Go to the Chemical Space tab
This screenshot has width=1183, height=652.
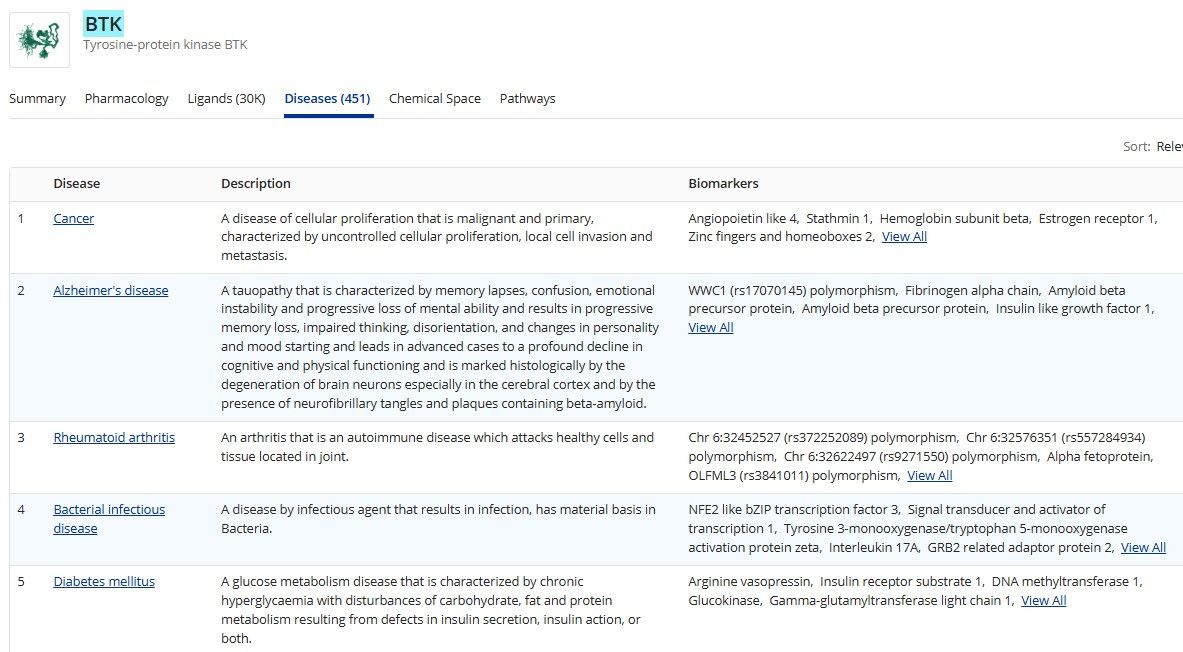click(x=434, y=99)
